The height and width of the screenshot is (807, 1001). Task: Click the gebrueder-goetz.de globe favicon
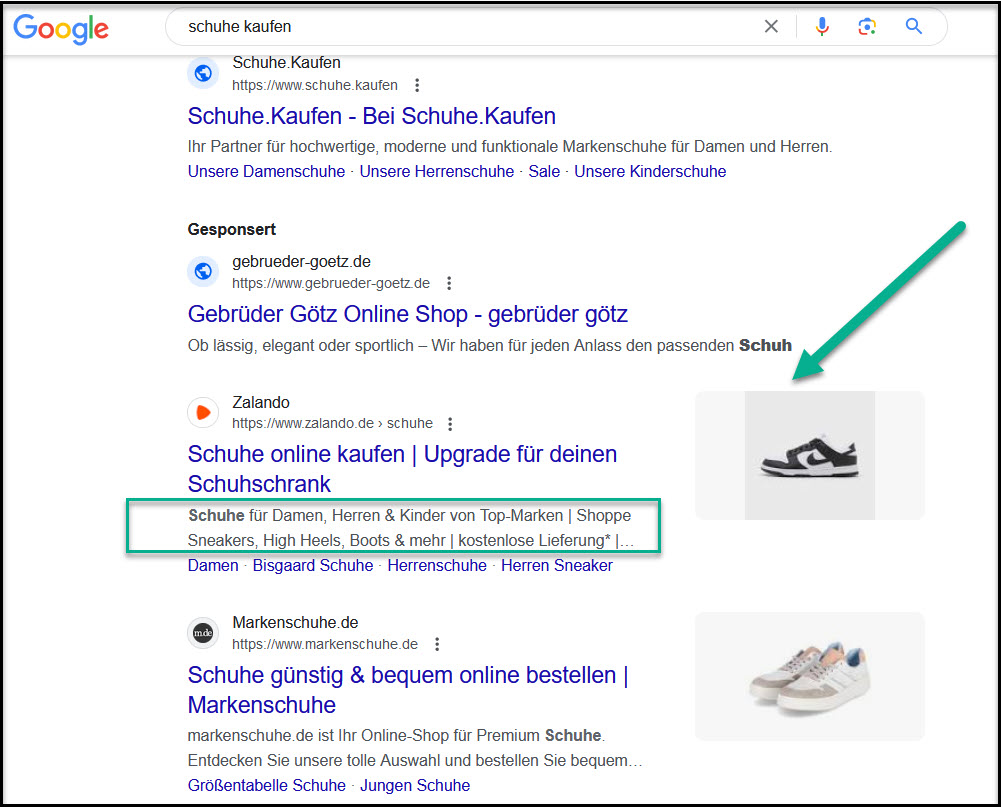coord(203,271)
